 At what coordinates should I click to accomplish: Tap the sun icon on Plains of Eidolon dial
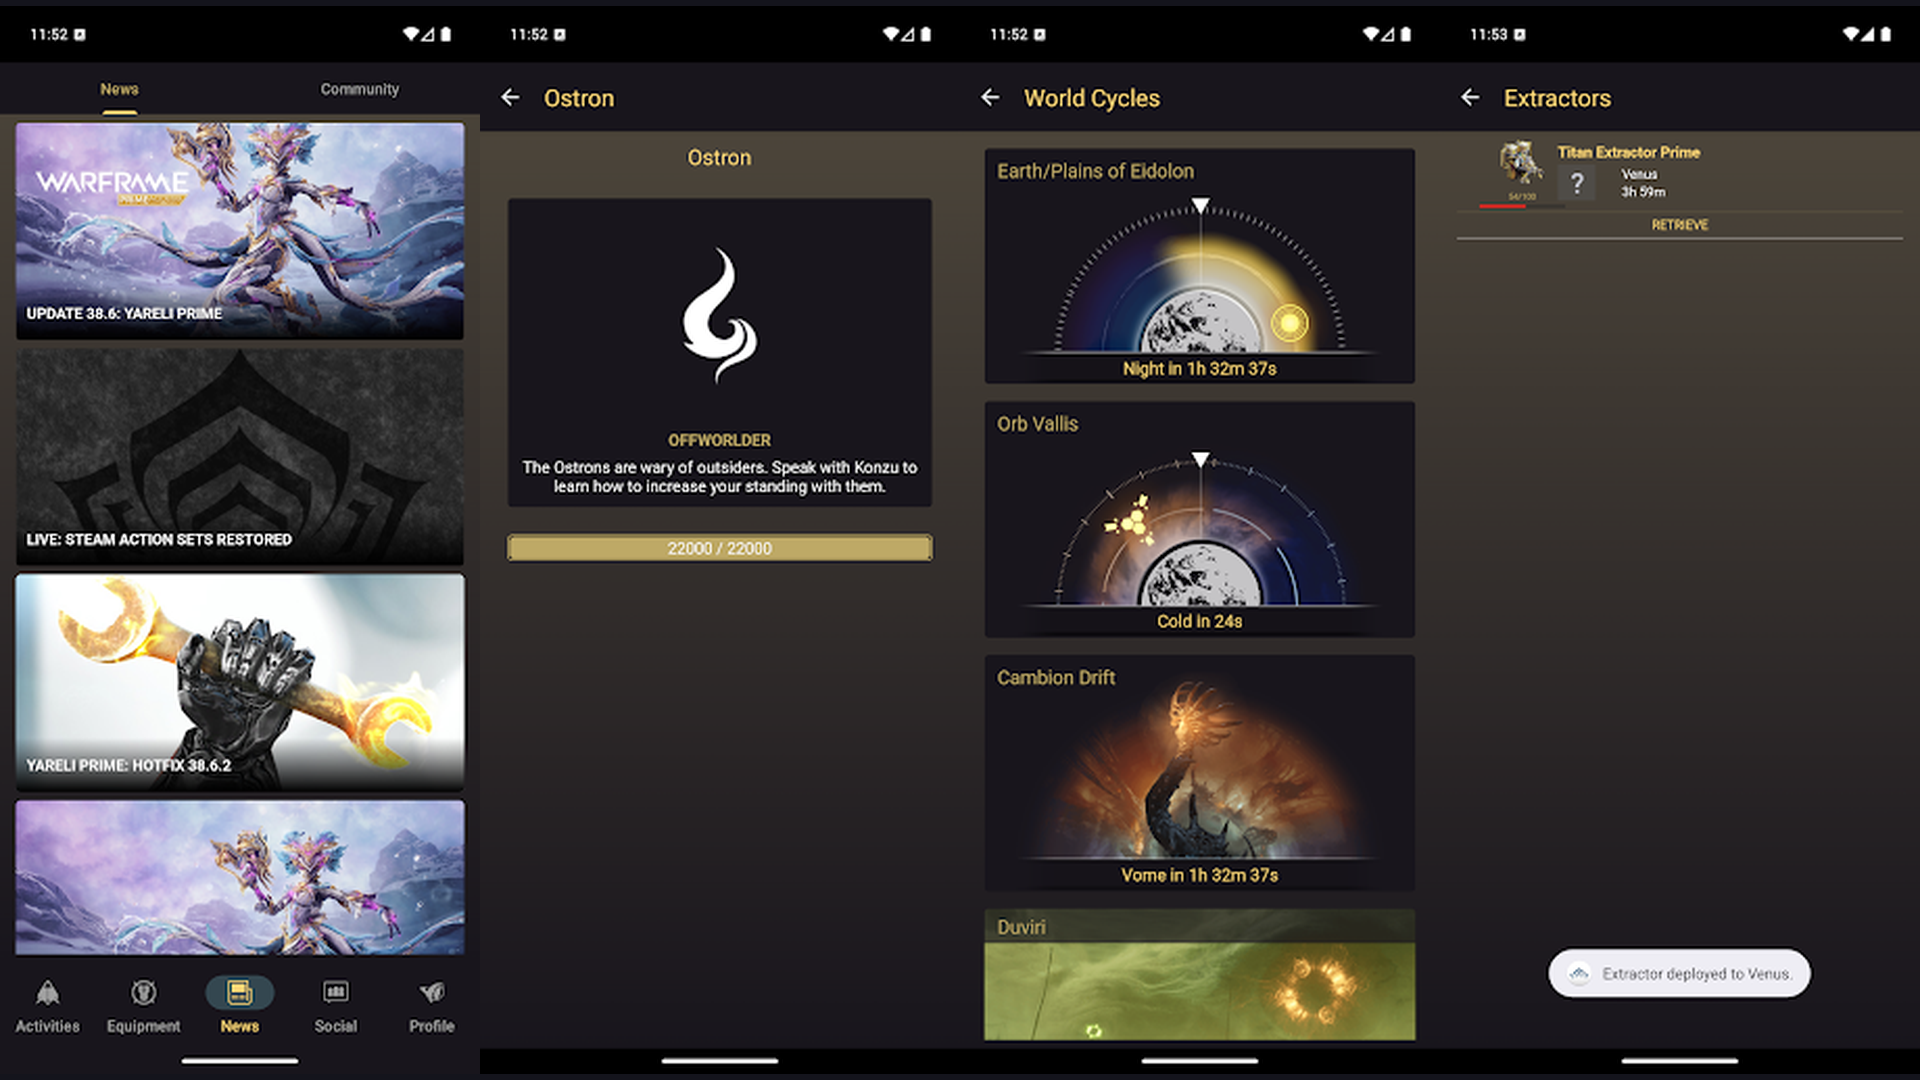(x=1290, y=322)
